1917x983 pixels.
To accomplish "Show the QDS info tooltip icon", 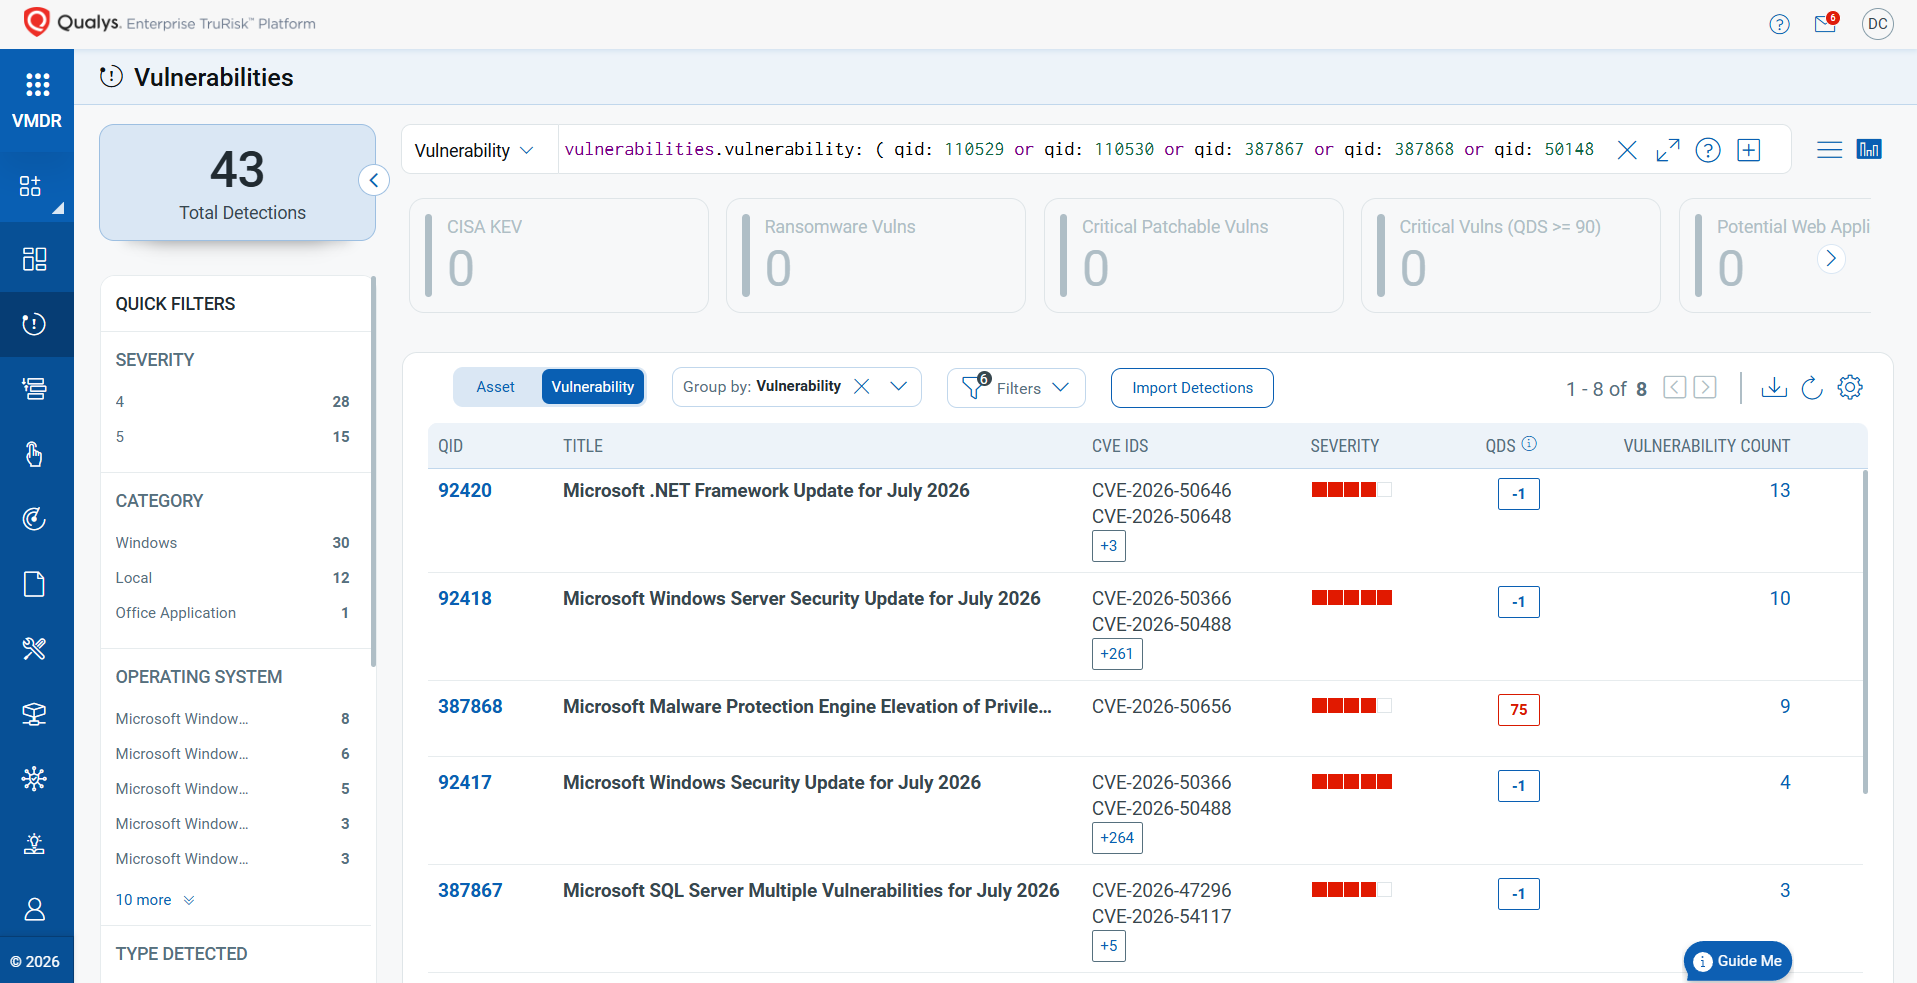I will 1529,444.
